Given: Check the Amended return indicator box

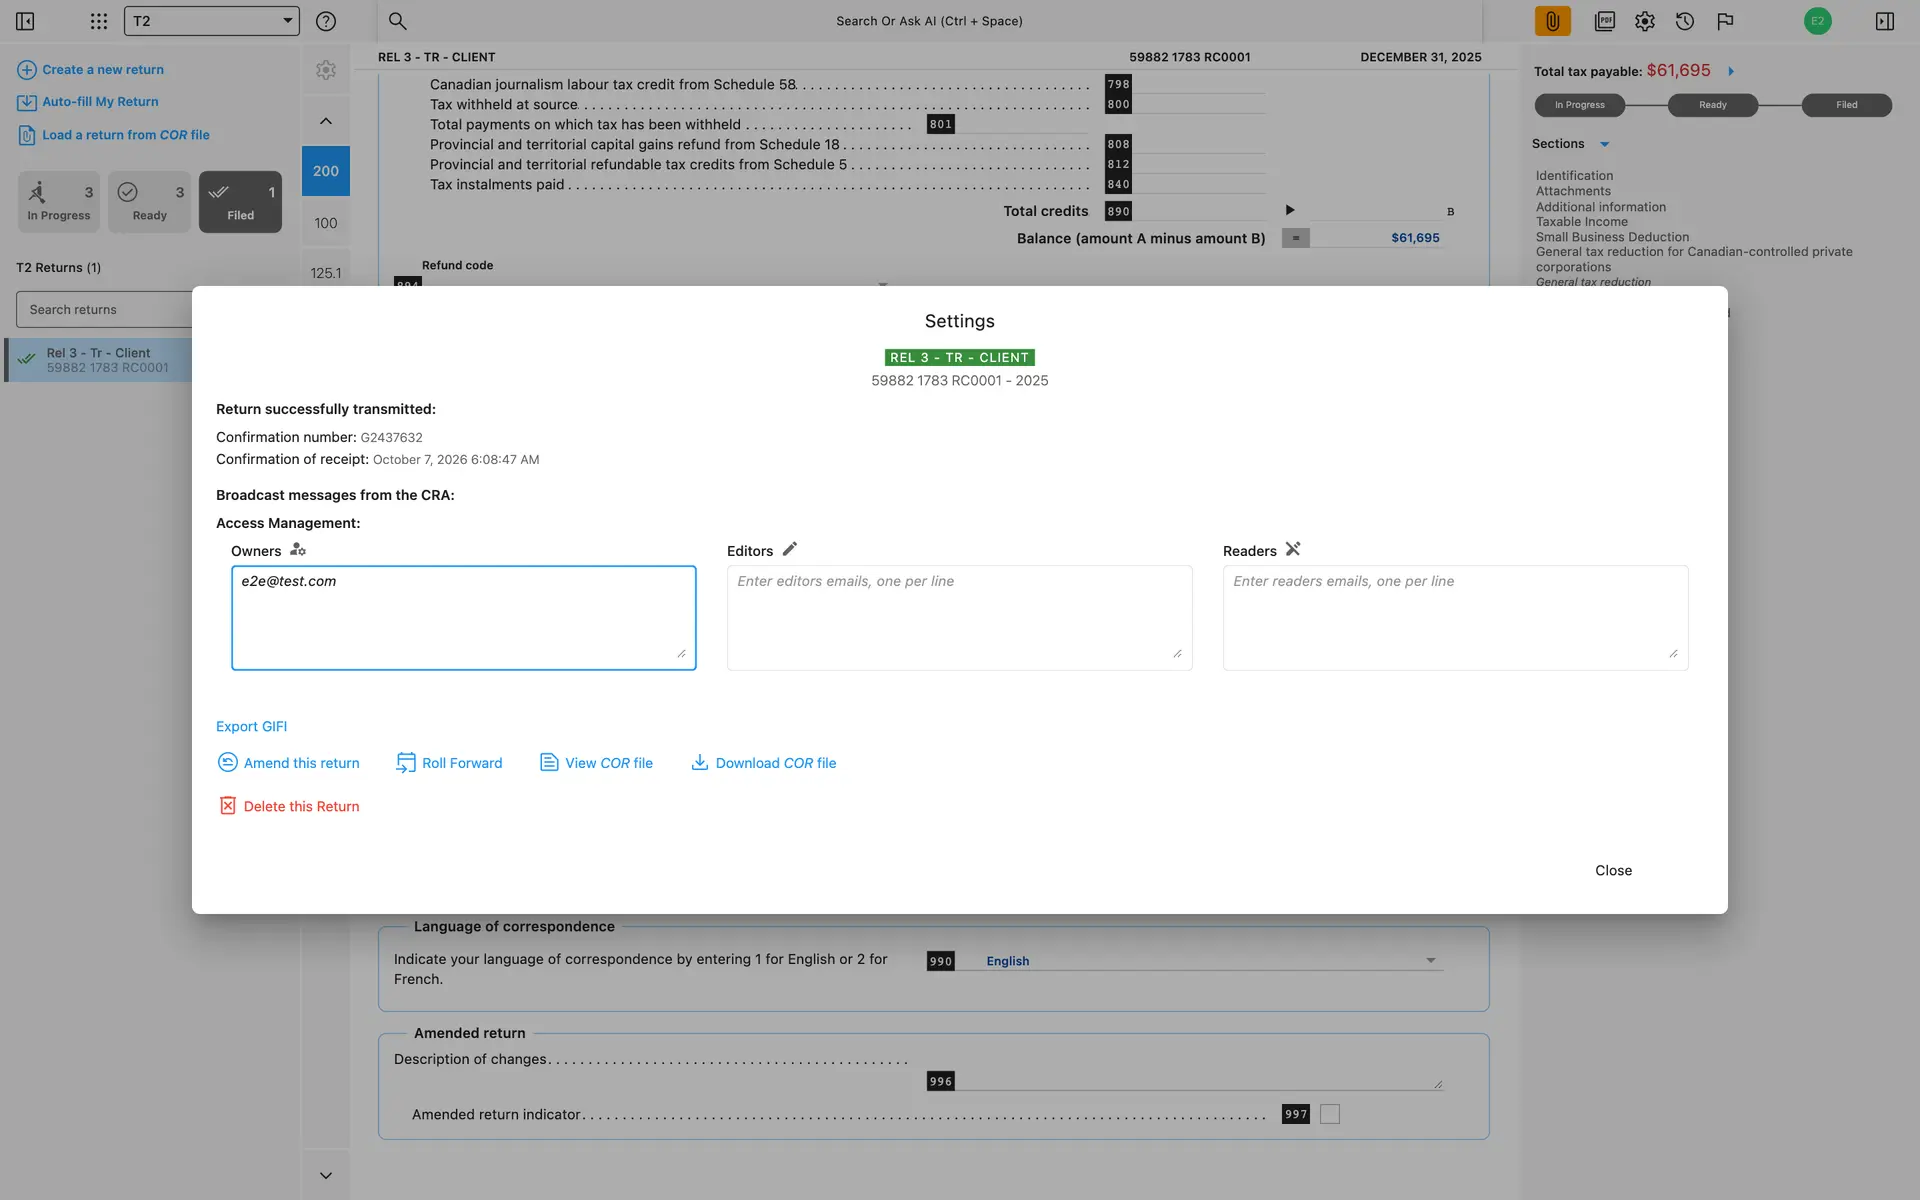Looking at the screenshot, I should click(1330, 1114).
